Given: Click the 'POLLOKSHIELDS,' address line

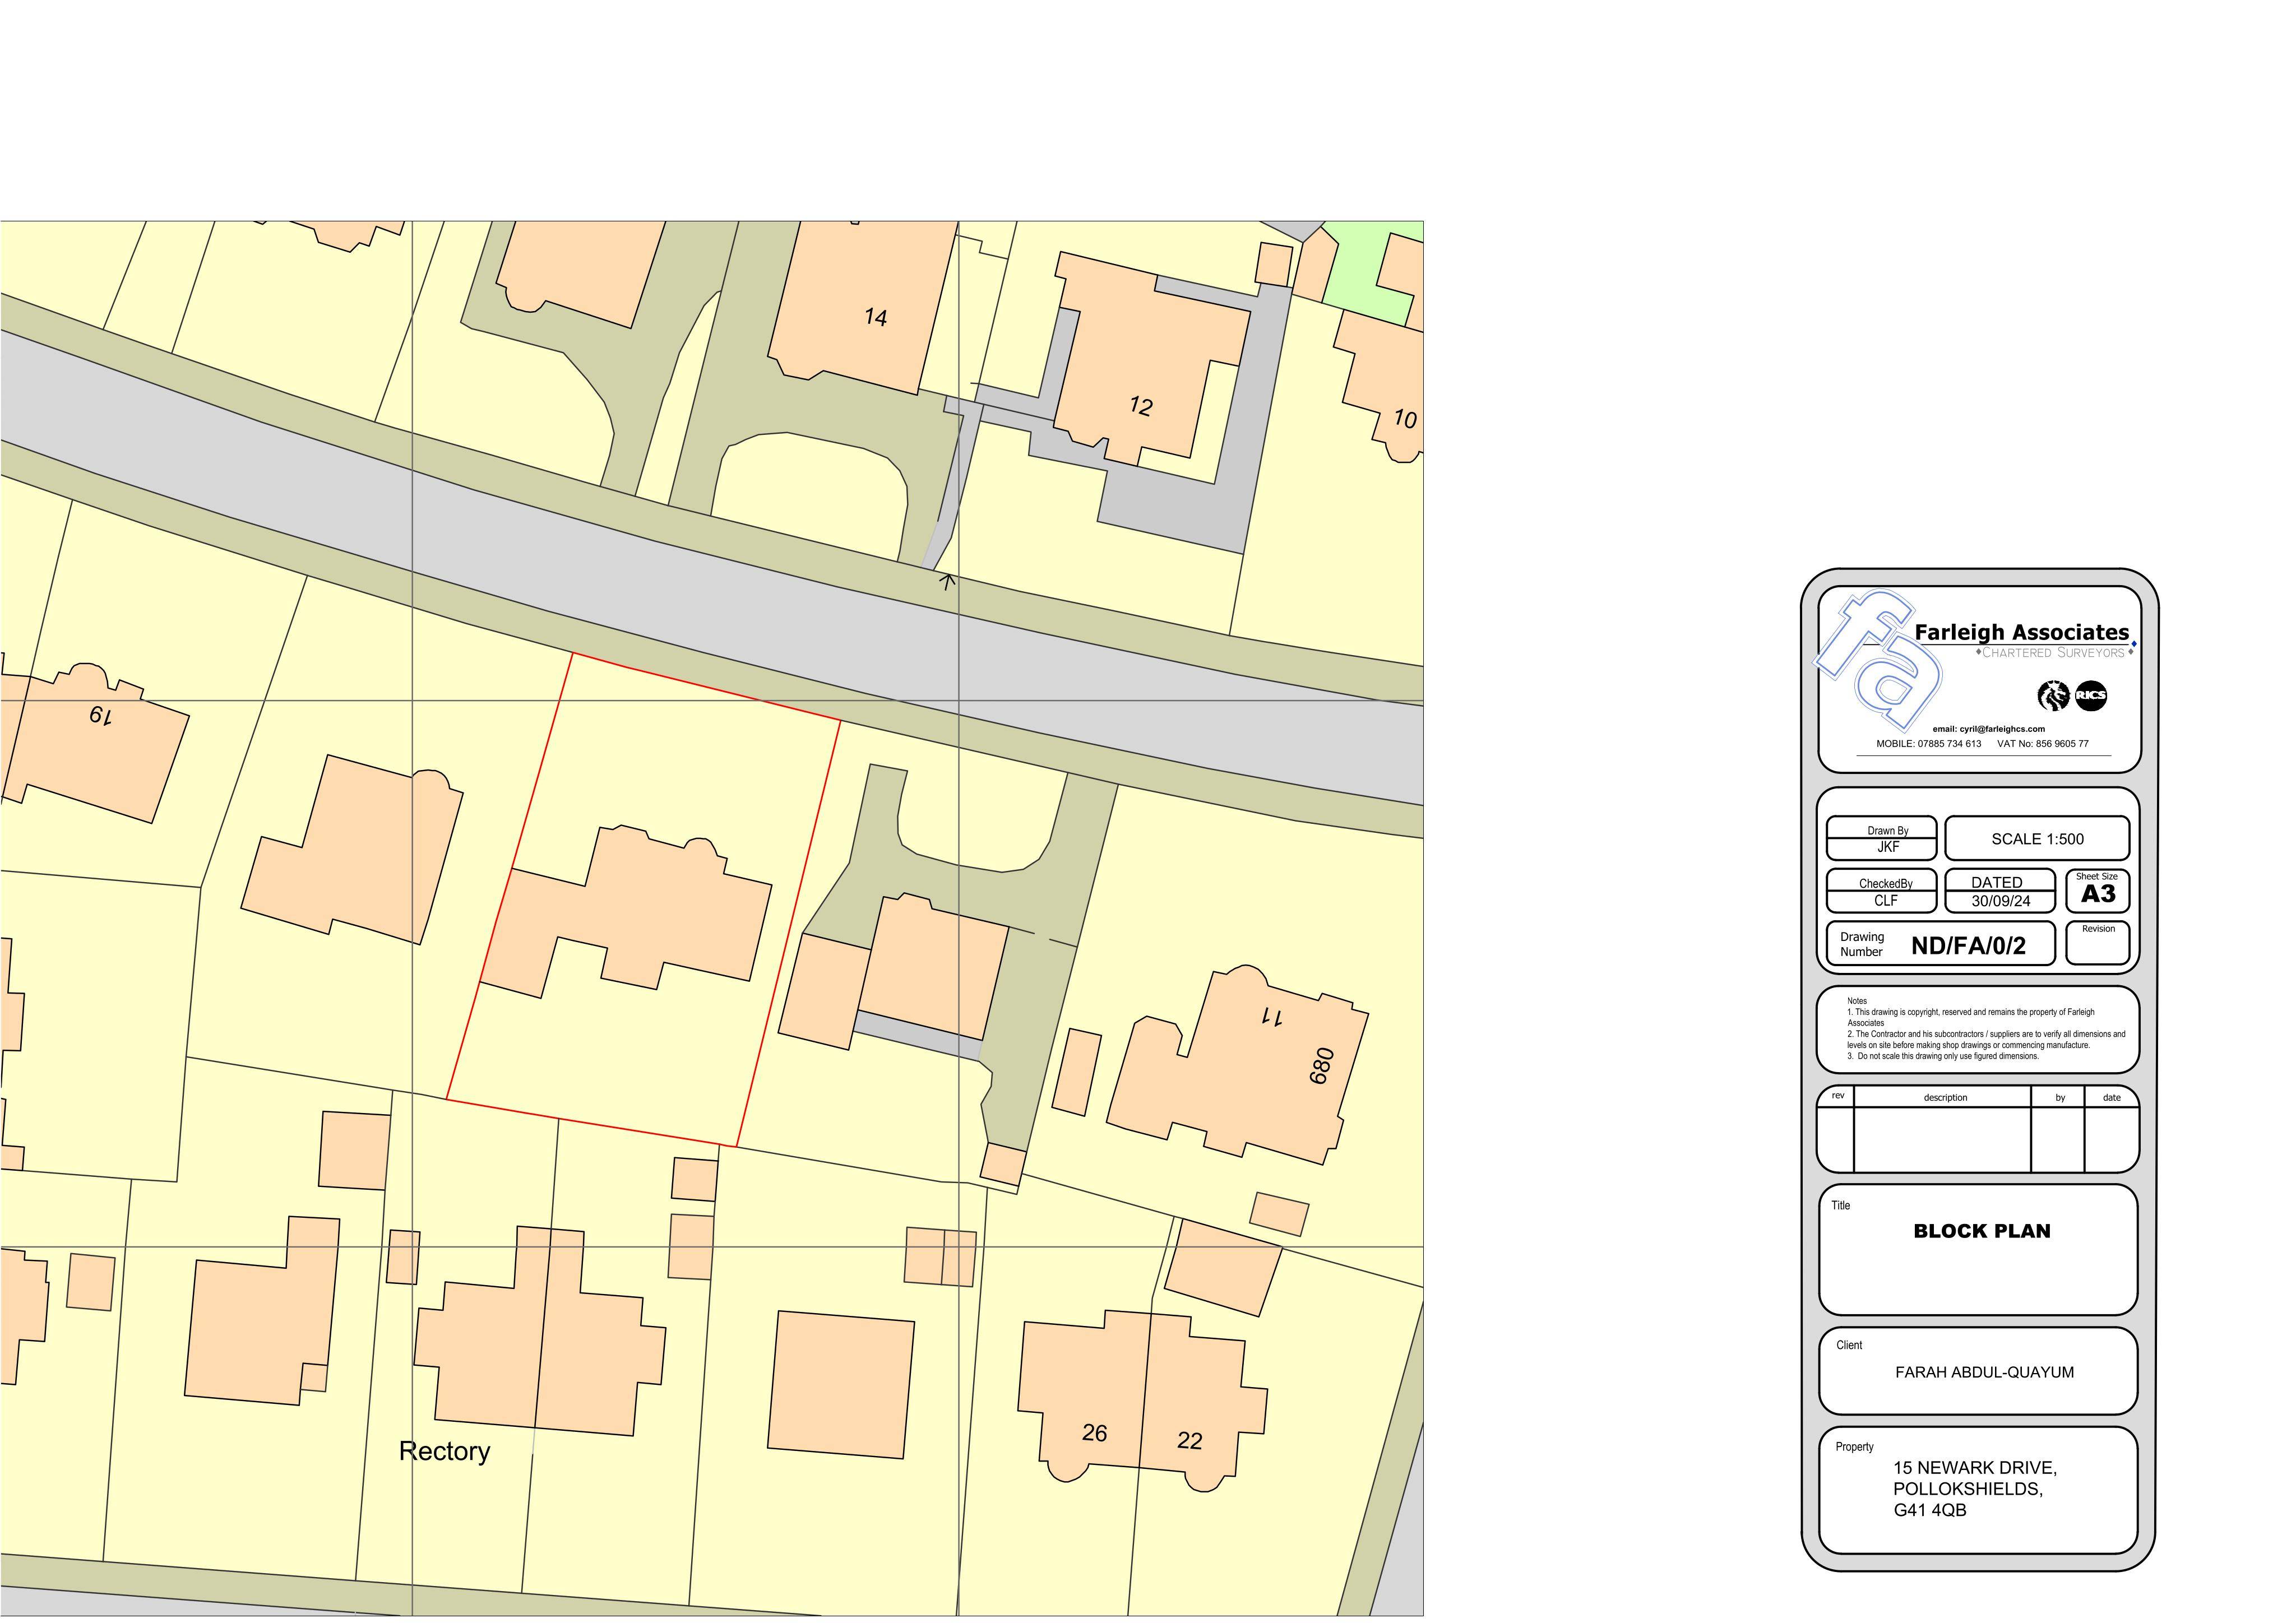Looking at the screenshot, I should 1967,1489.
